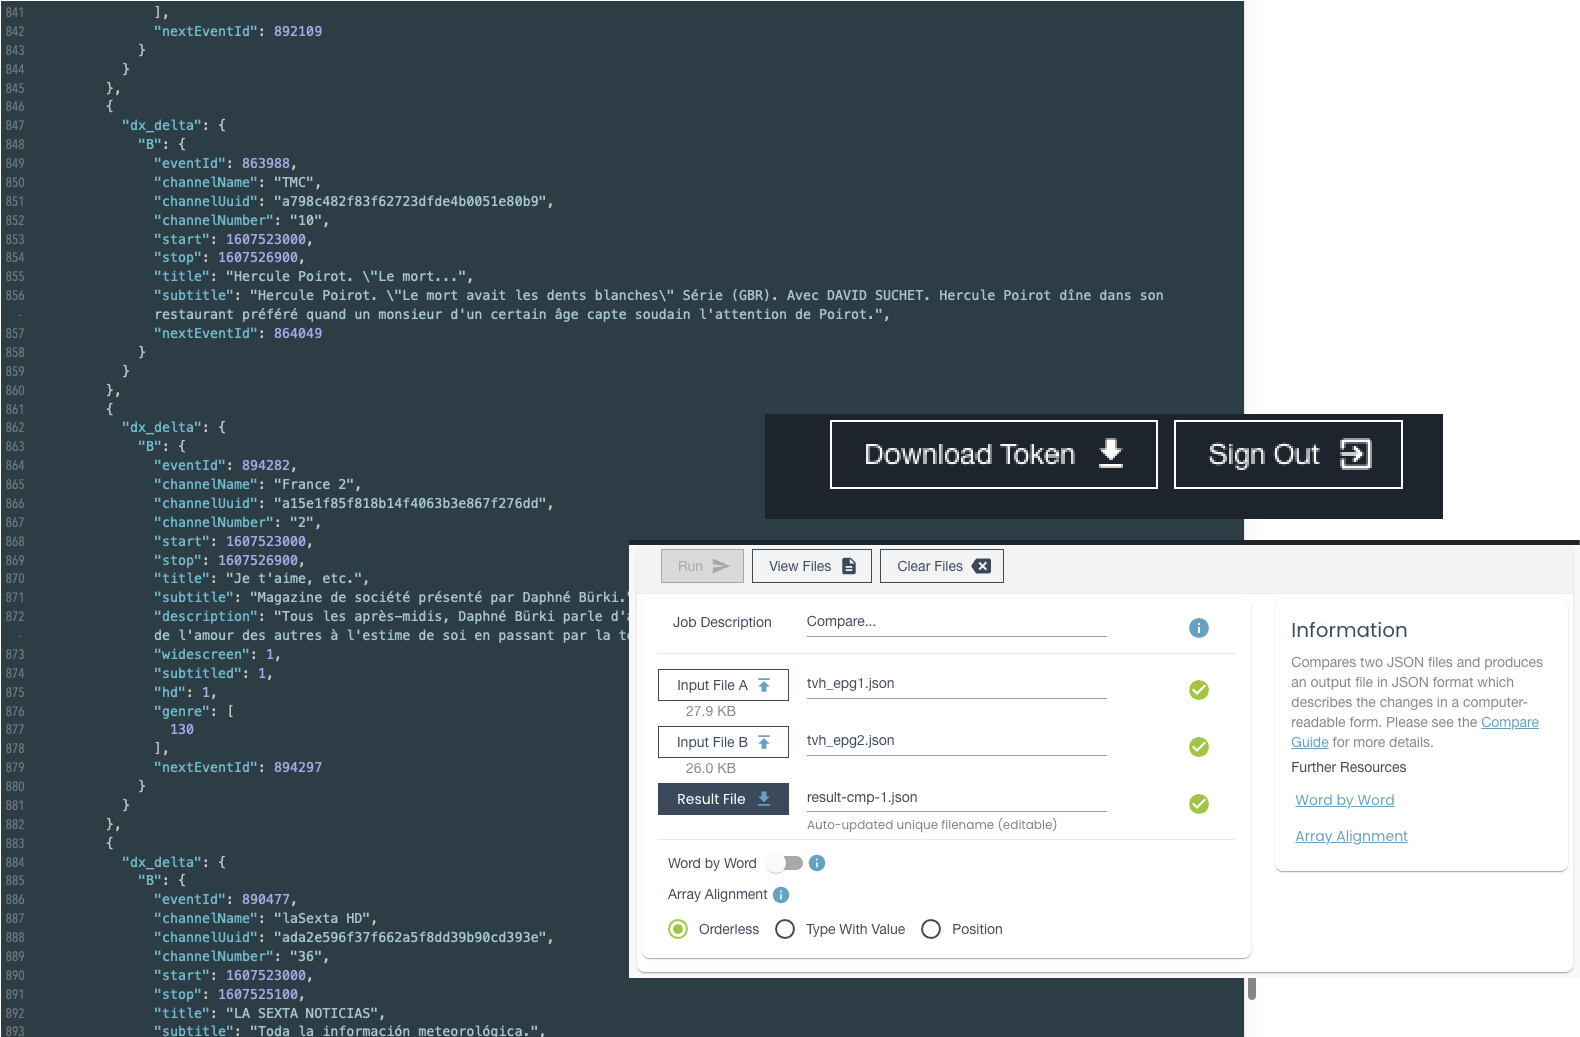The height and width of the screenshot is (1037, 1580).
Task: Download the Result File
Action: [x=723, y=799]
